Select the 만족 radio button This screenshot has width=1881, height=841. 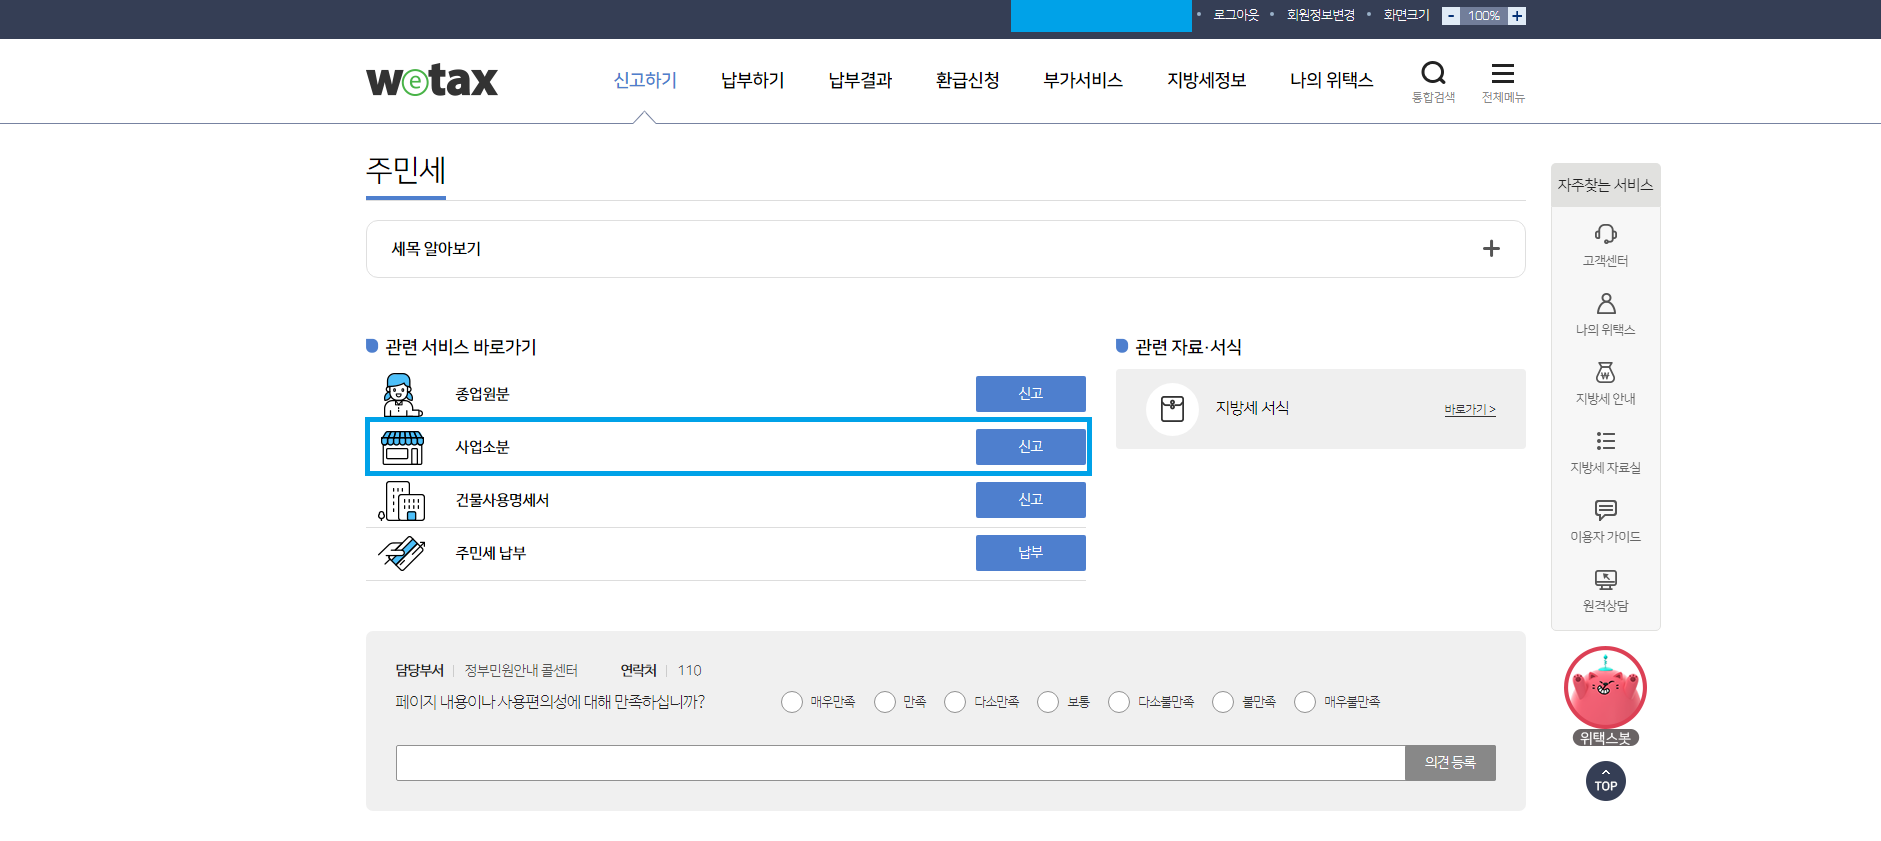click(885, 702)
